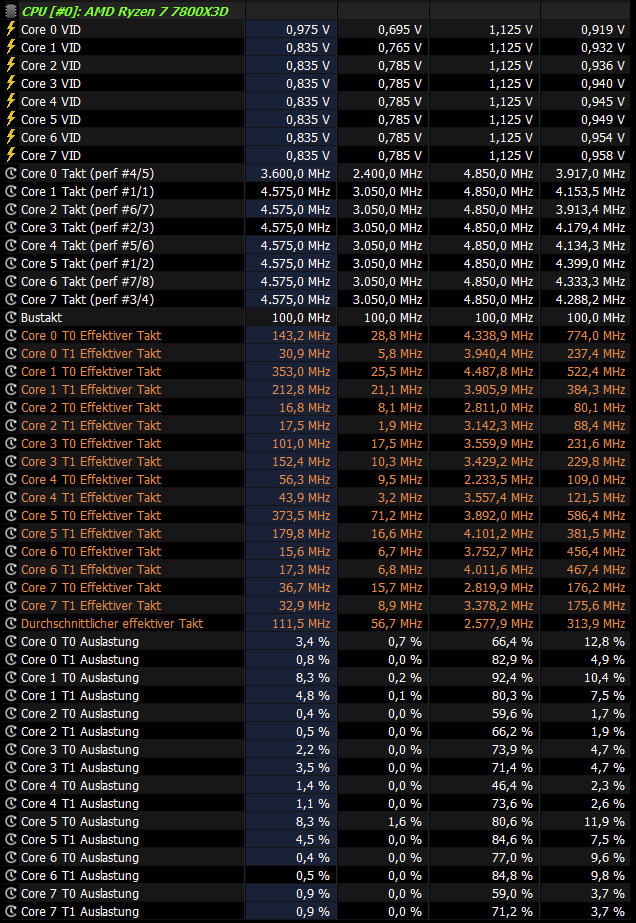Image resolution: width=636 pixels, height=923 pixels.
Task: Click the clock icon of Core 3 Takt (perf #2/3)
Action: coord(10,227)
